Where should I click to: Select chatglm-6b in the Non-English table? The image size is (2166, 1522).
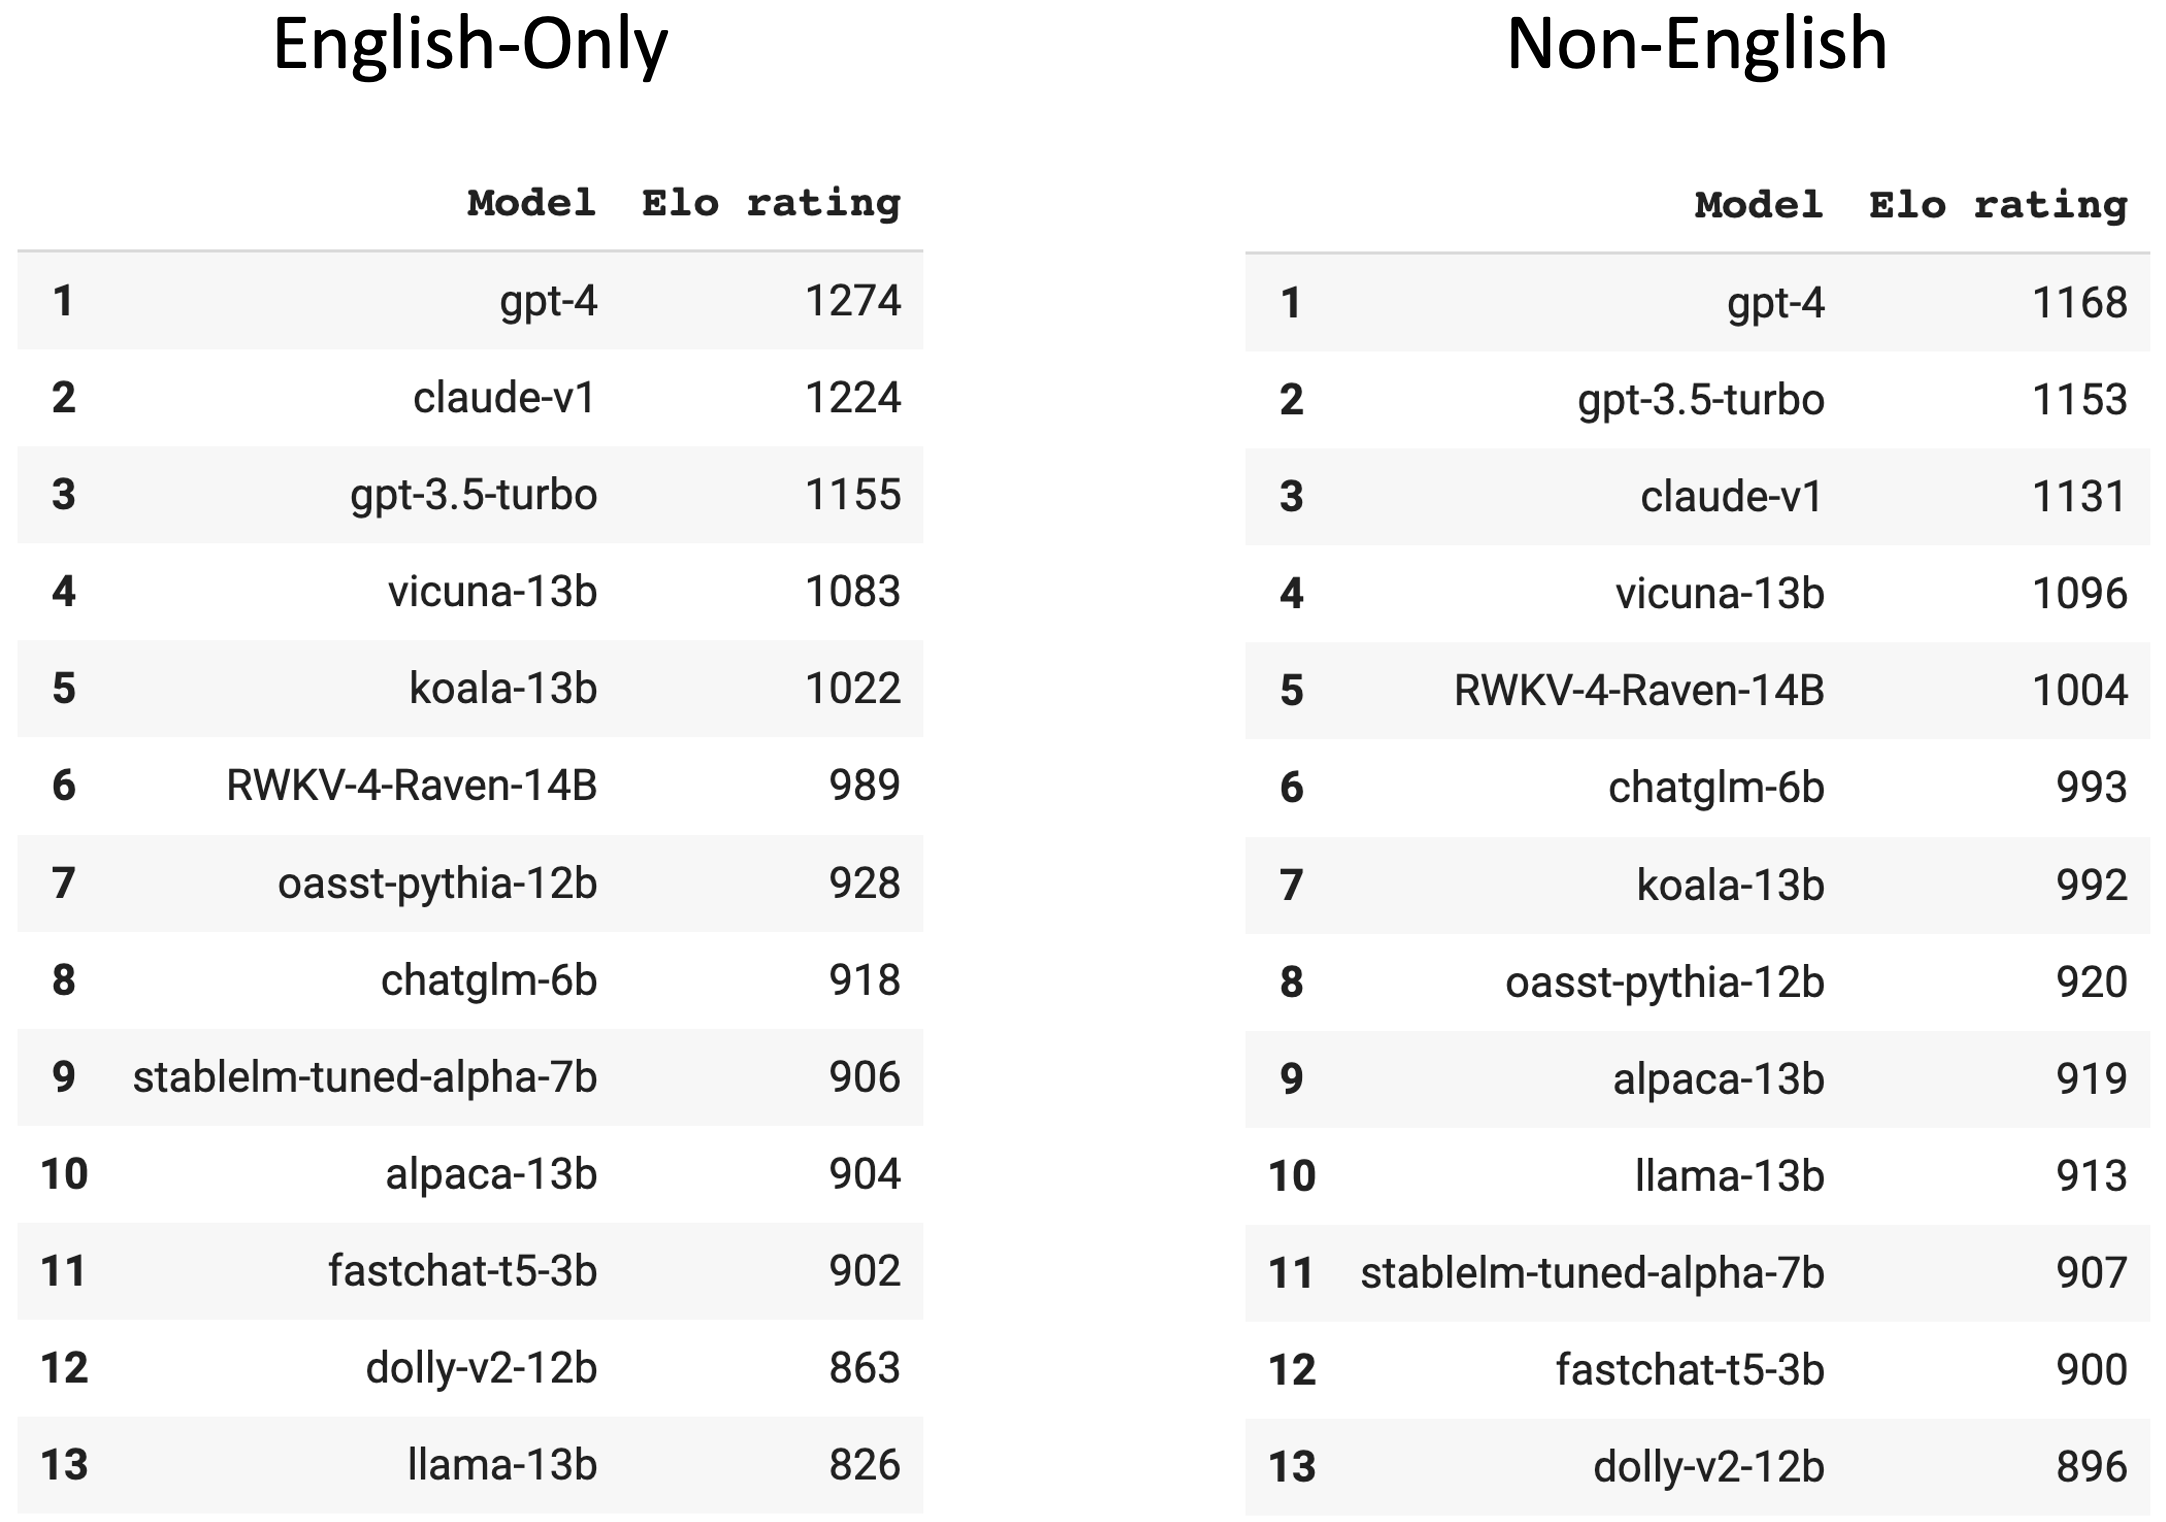point(1716,787)
